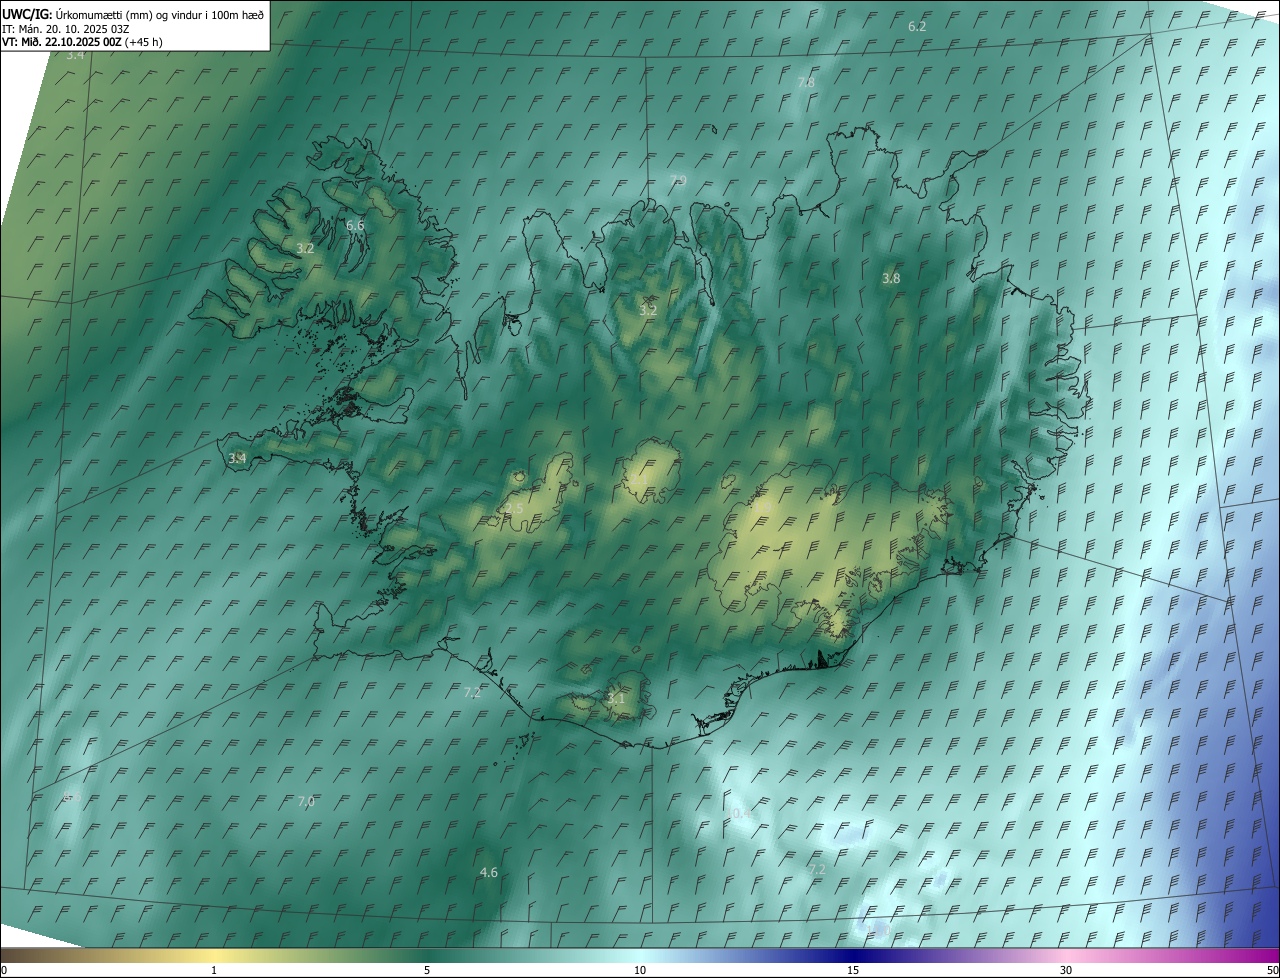Click the colorbar tick label 15
This screenshot has height=978, width=1280.
853,970
